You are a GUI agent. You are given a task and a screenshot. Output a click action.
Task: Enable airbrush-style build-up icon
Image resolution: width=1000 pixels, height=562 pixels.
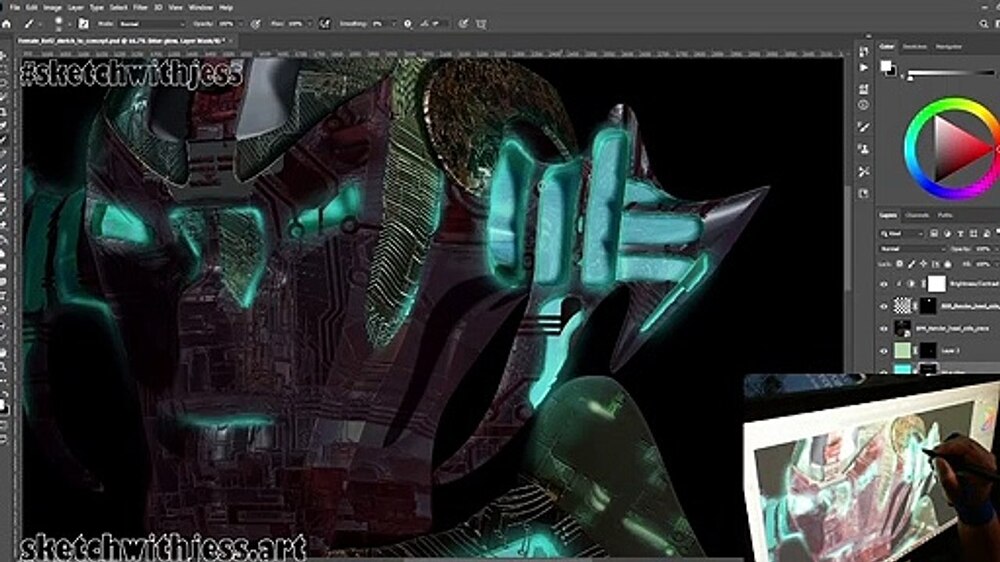click(x=325, y=24)
